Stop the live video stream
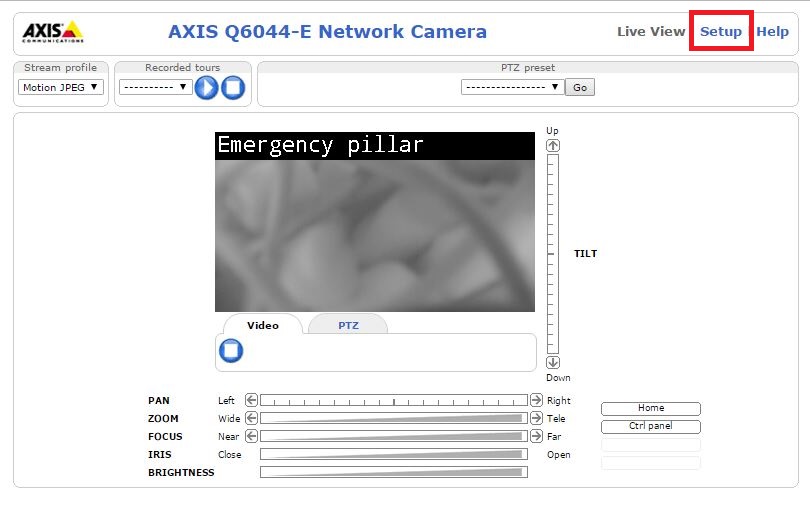The width and height of the screenshot is (810, 506). [x=231, y=351]
